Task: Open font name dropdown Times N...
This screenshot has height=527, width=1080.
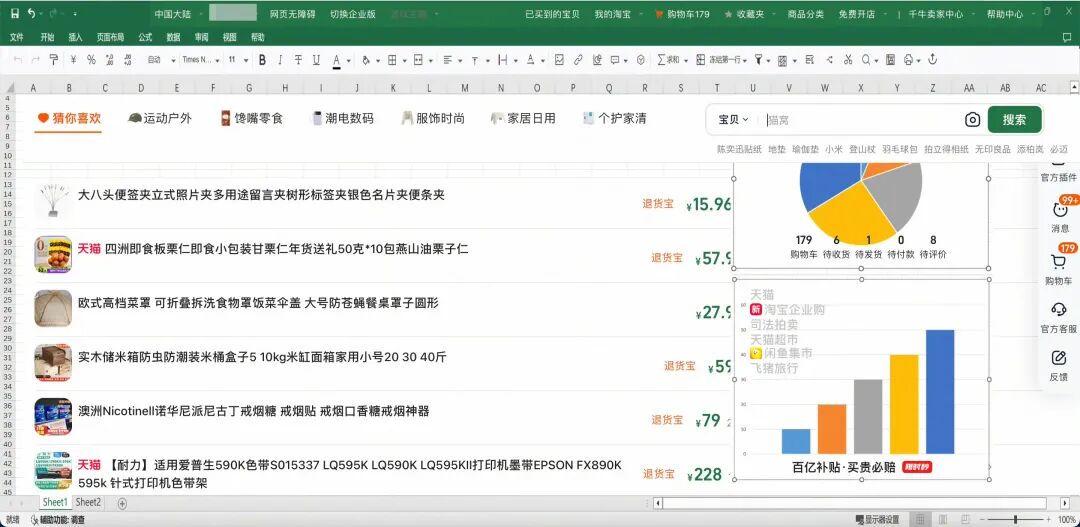Action: coord(200,60)
